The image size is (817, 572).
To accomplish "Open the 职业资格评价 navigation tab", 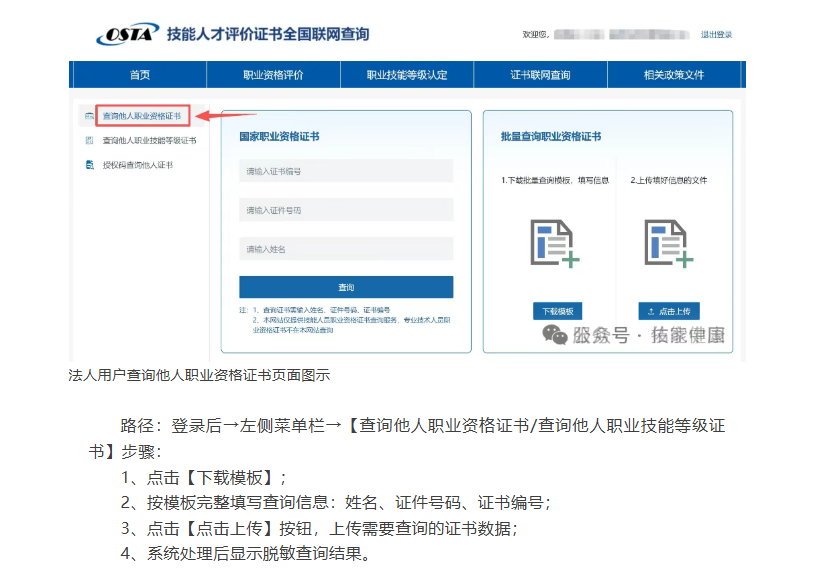I will pyautogui.click(x=273, y=75).
